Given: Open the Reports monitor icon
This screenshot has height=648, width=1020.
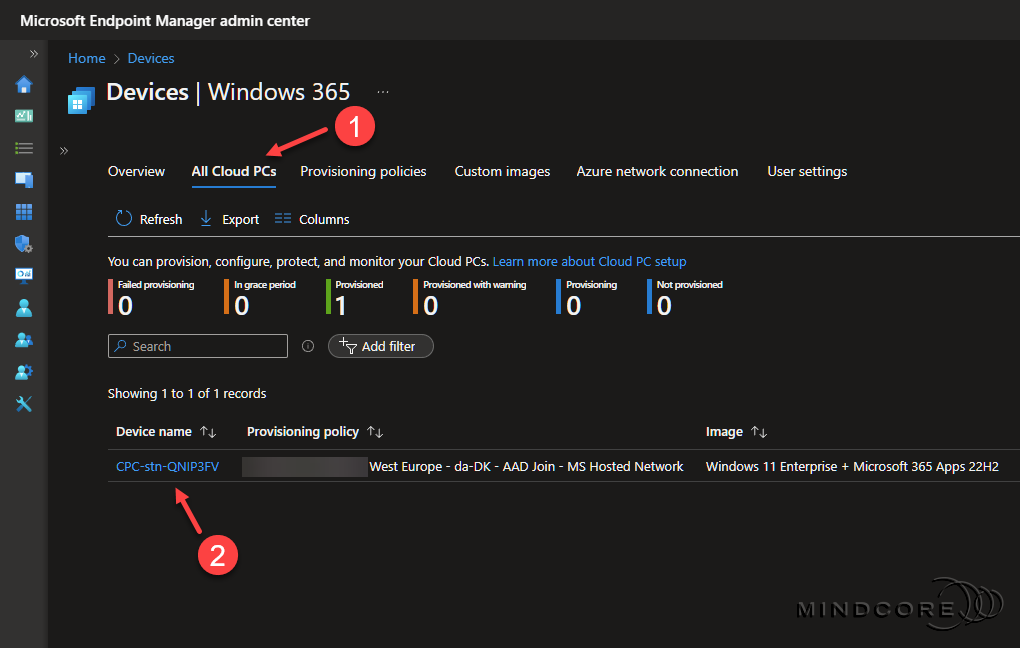Looking at the screenshot, I should pyautogui.click(x=24, y=276).
